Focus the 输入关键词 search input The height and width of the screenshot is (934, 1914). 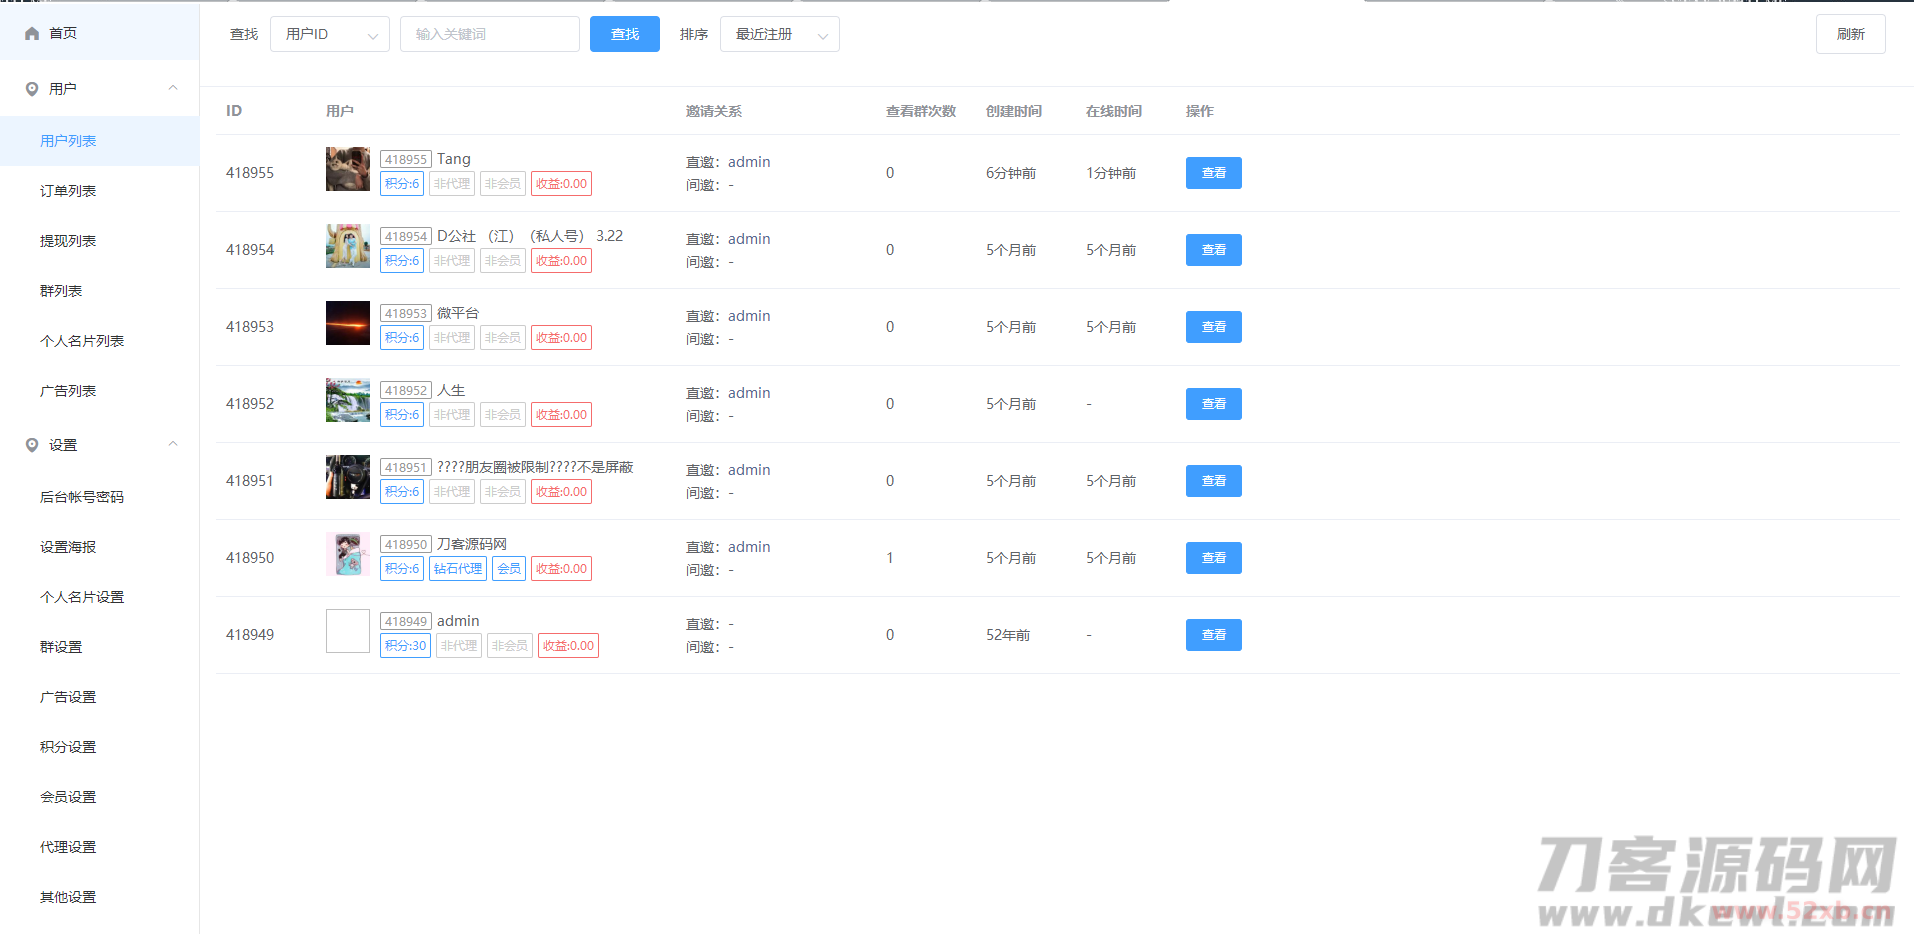point(489,34)
